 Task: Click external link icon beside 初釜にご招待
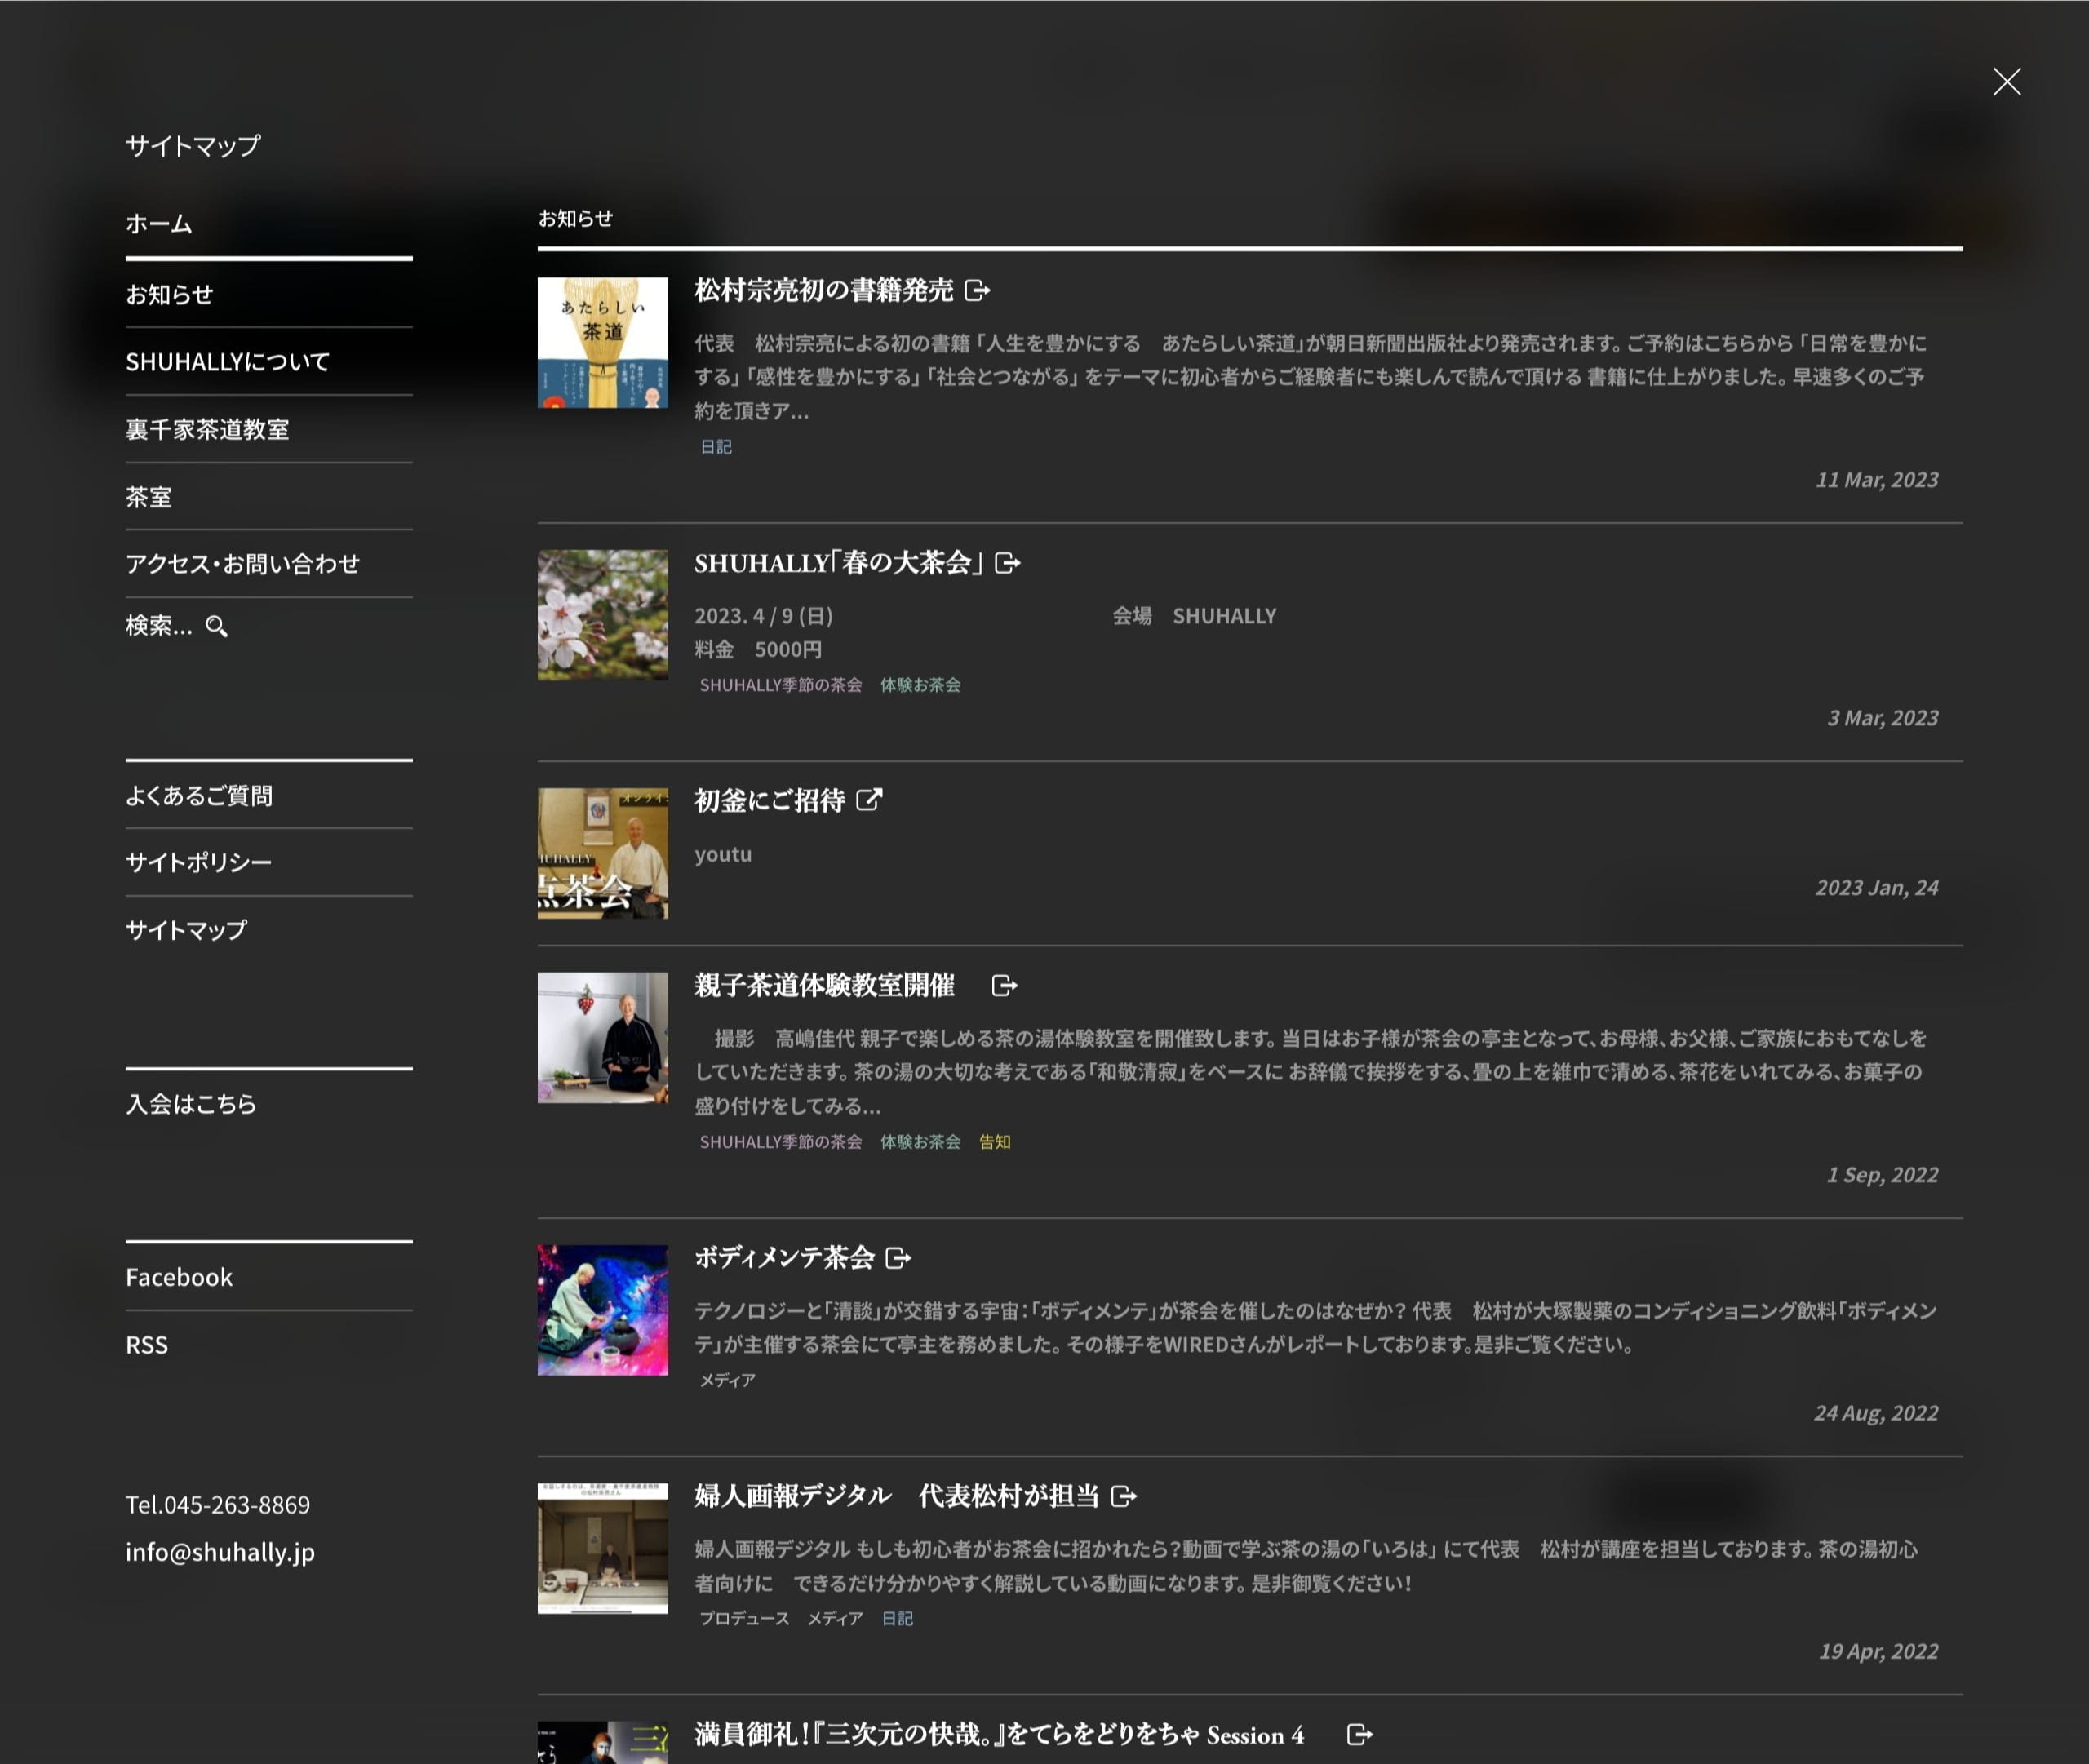click(x=869, y=800)
